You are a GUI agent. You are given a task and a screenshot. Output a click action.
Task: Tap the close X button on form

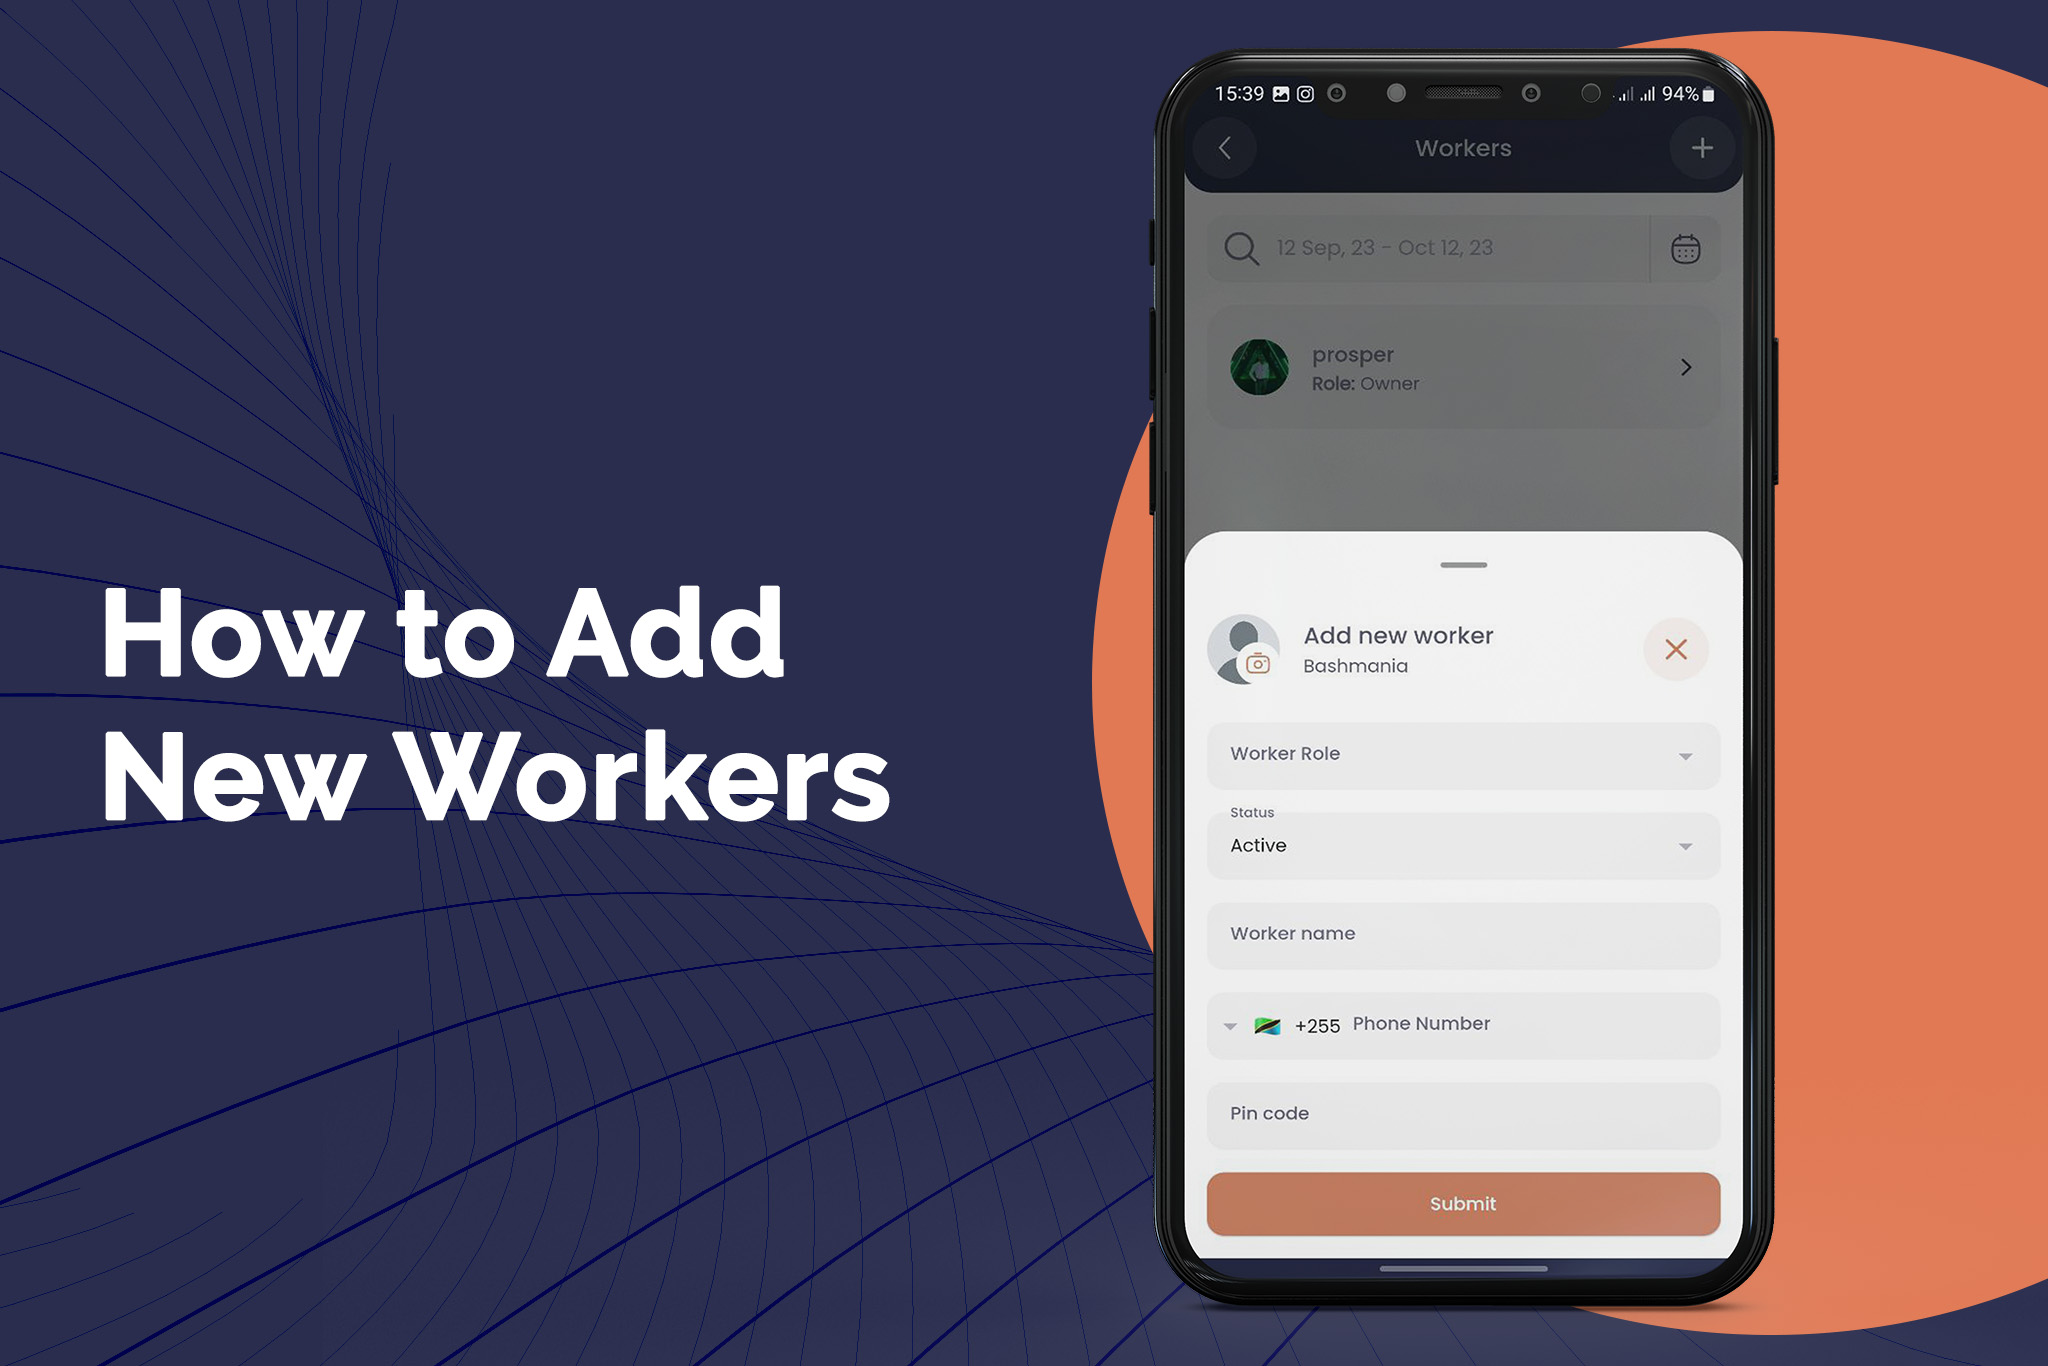coord(1676,648)
